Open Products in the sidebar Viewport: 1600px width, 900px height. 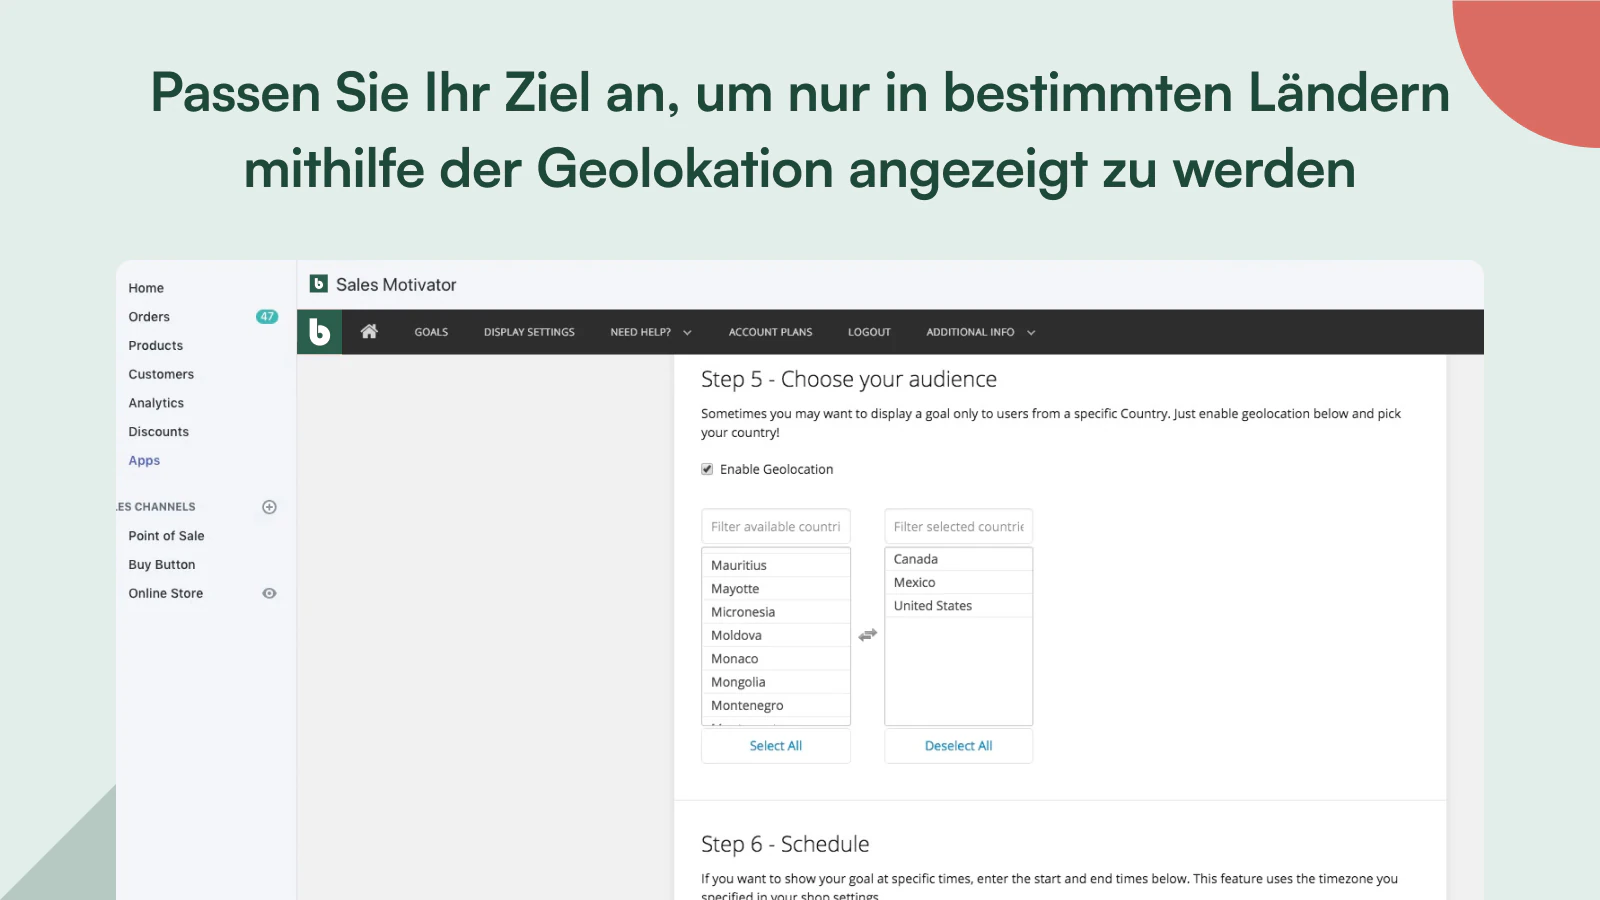pyautogui.click(x=156, y=346)
